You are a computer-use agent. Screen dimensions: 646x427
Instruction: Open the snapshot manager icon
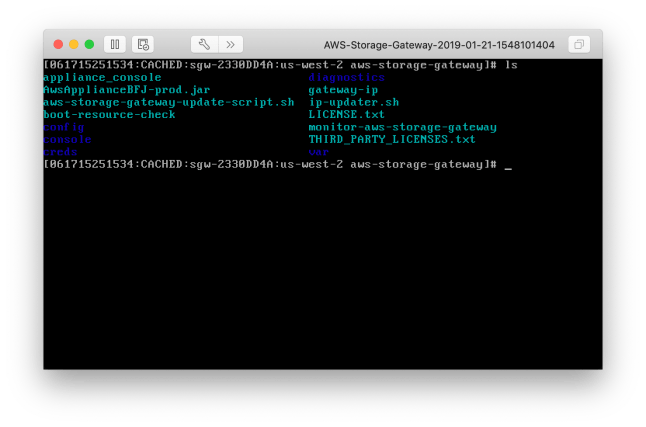[143, 45]
